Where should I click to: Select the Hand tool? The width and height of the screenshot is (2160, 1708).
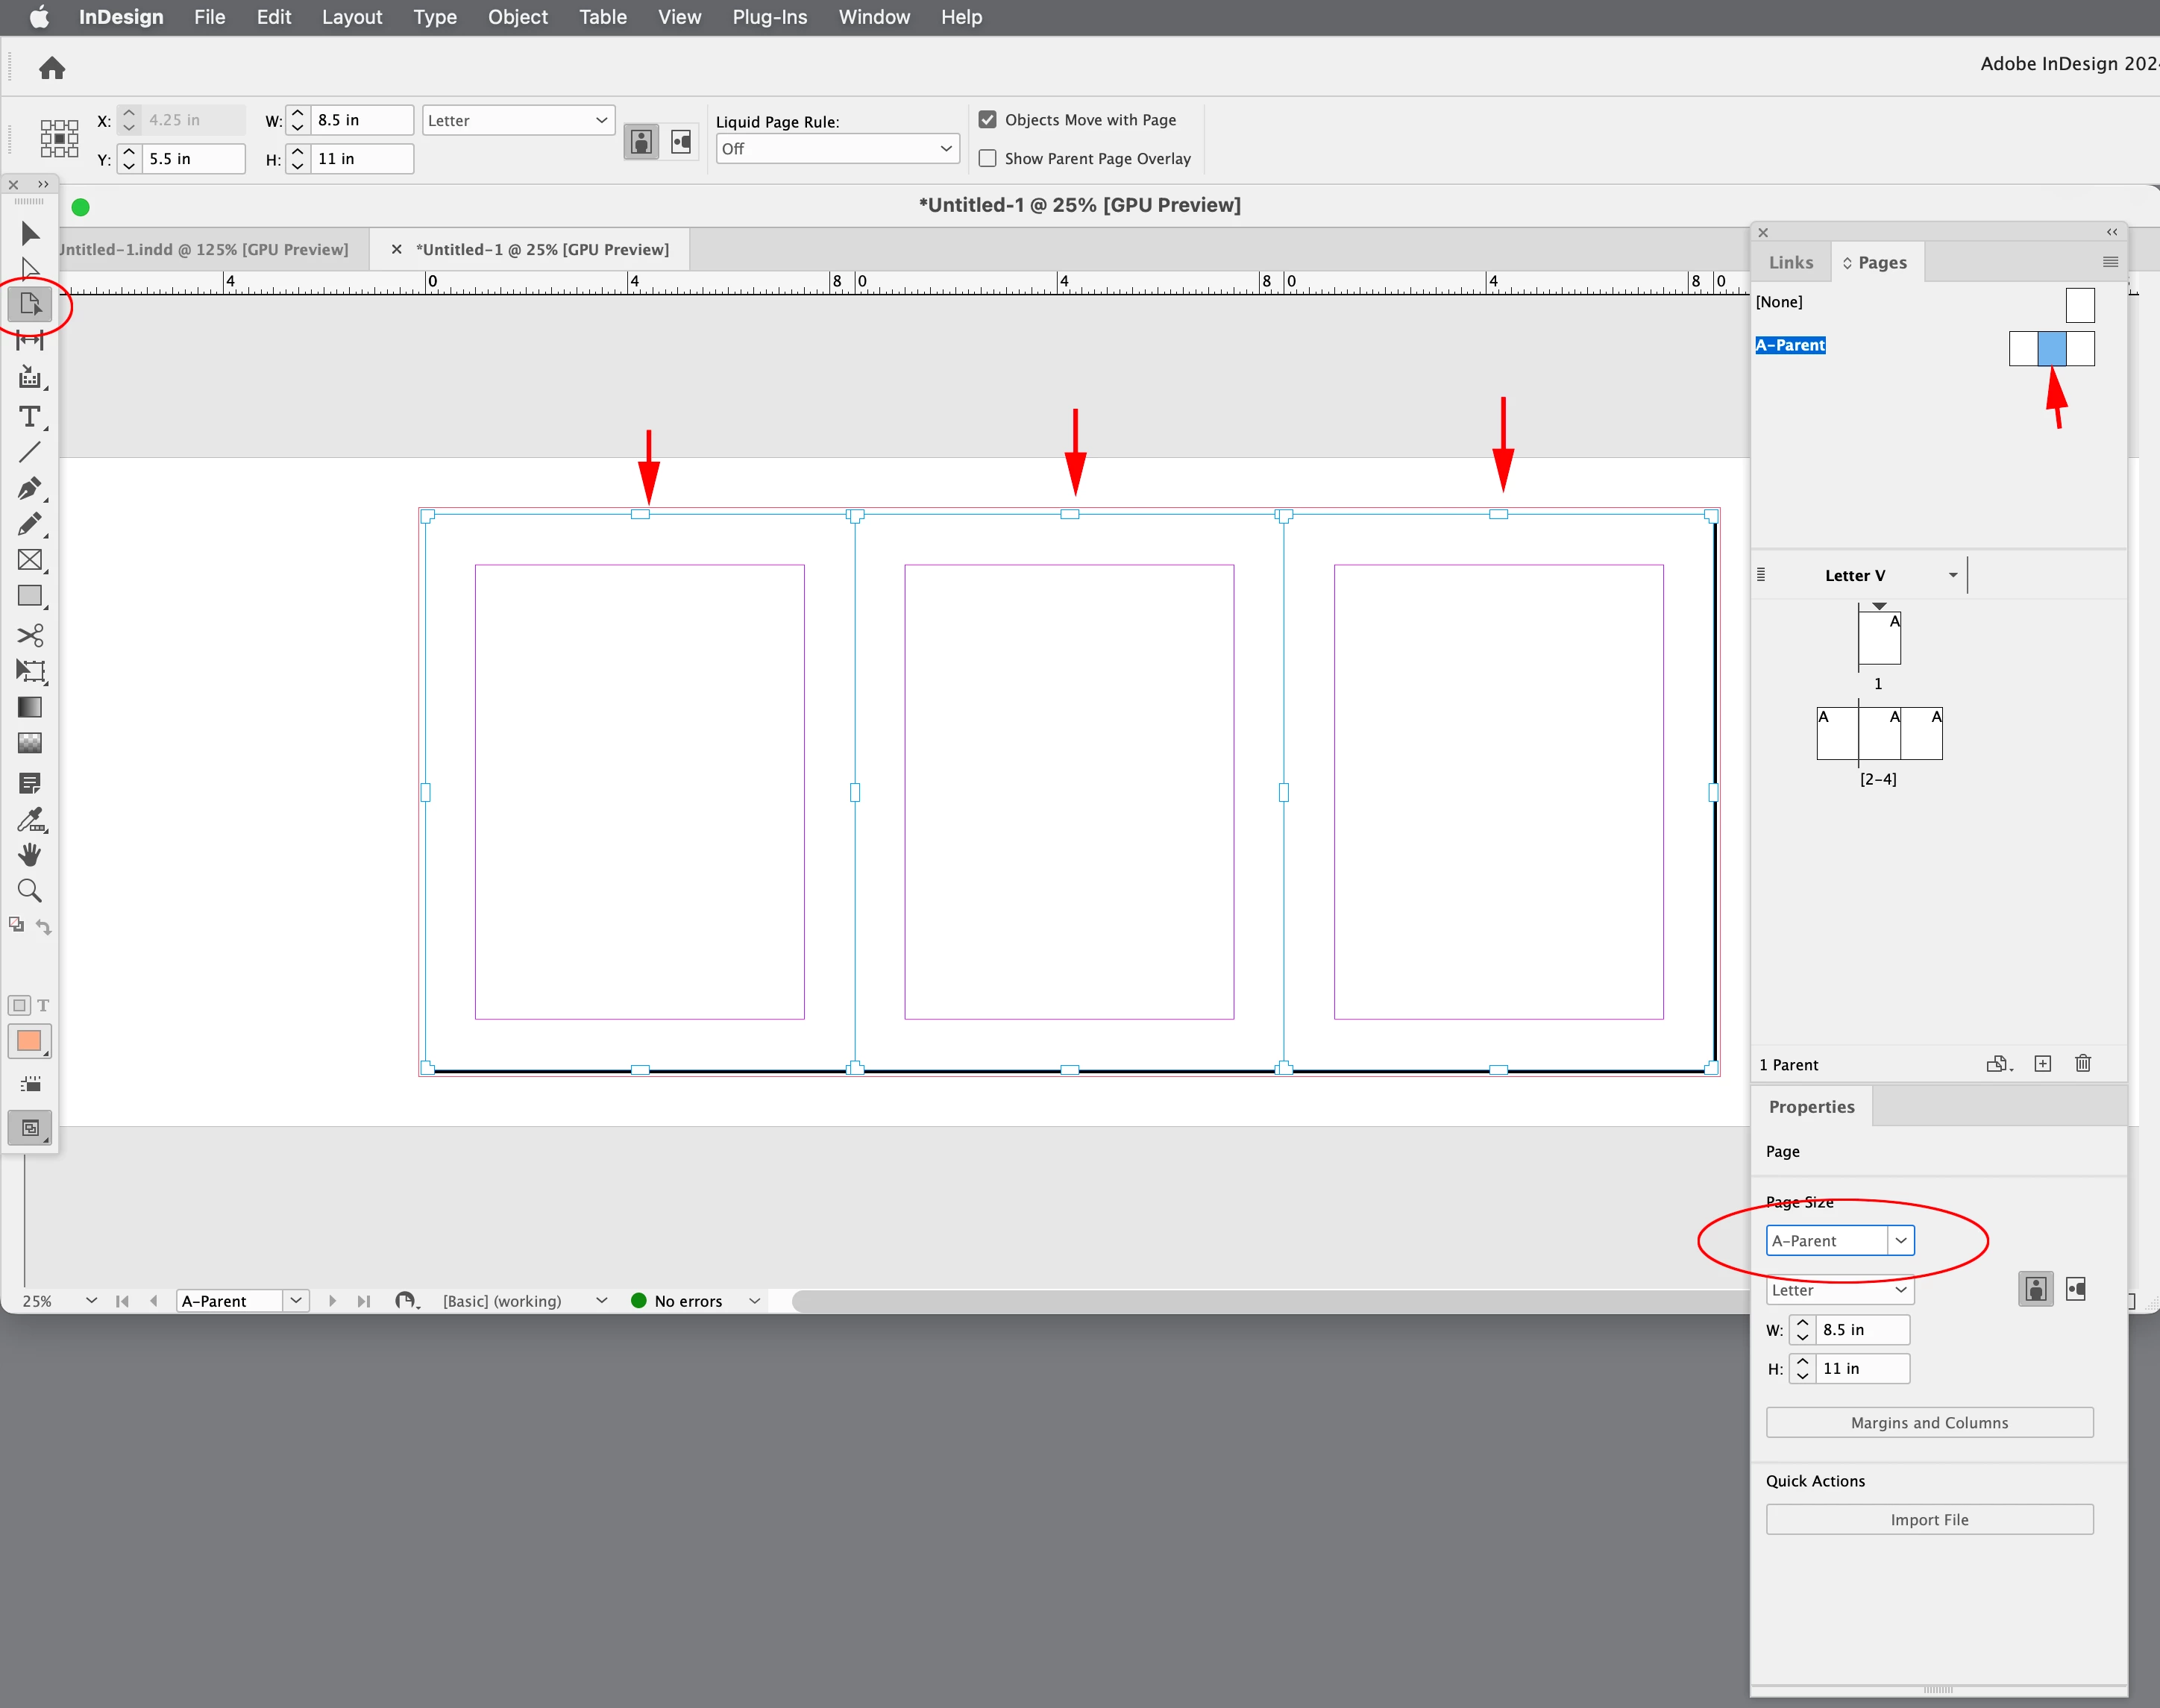click(30, 855)
